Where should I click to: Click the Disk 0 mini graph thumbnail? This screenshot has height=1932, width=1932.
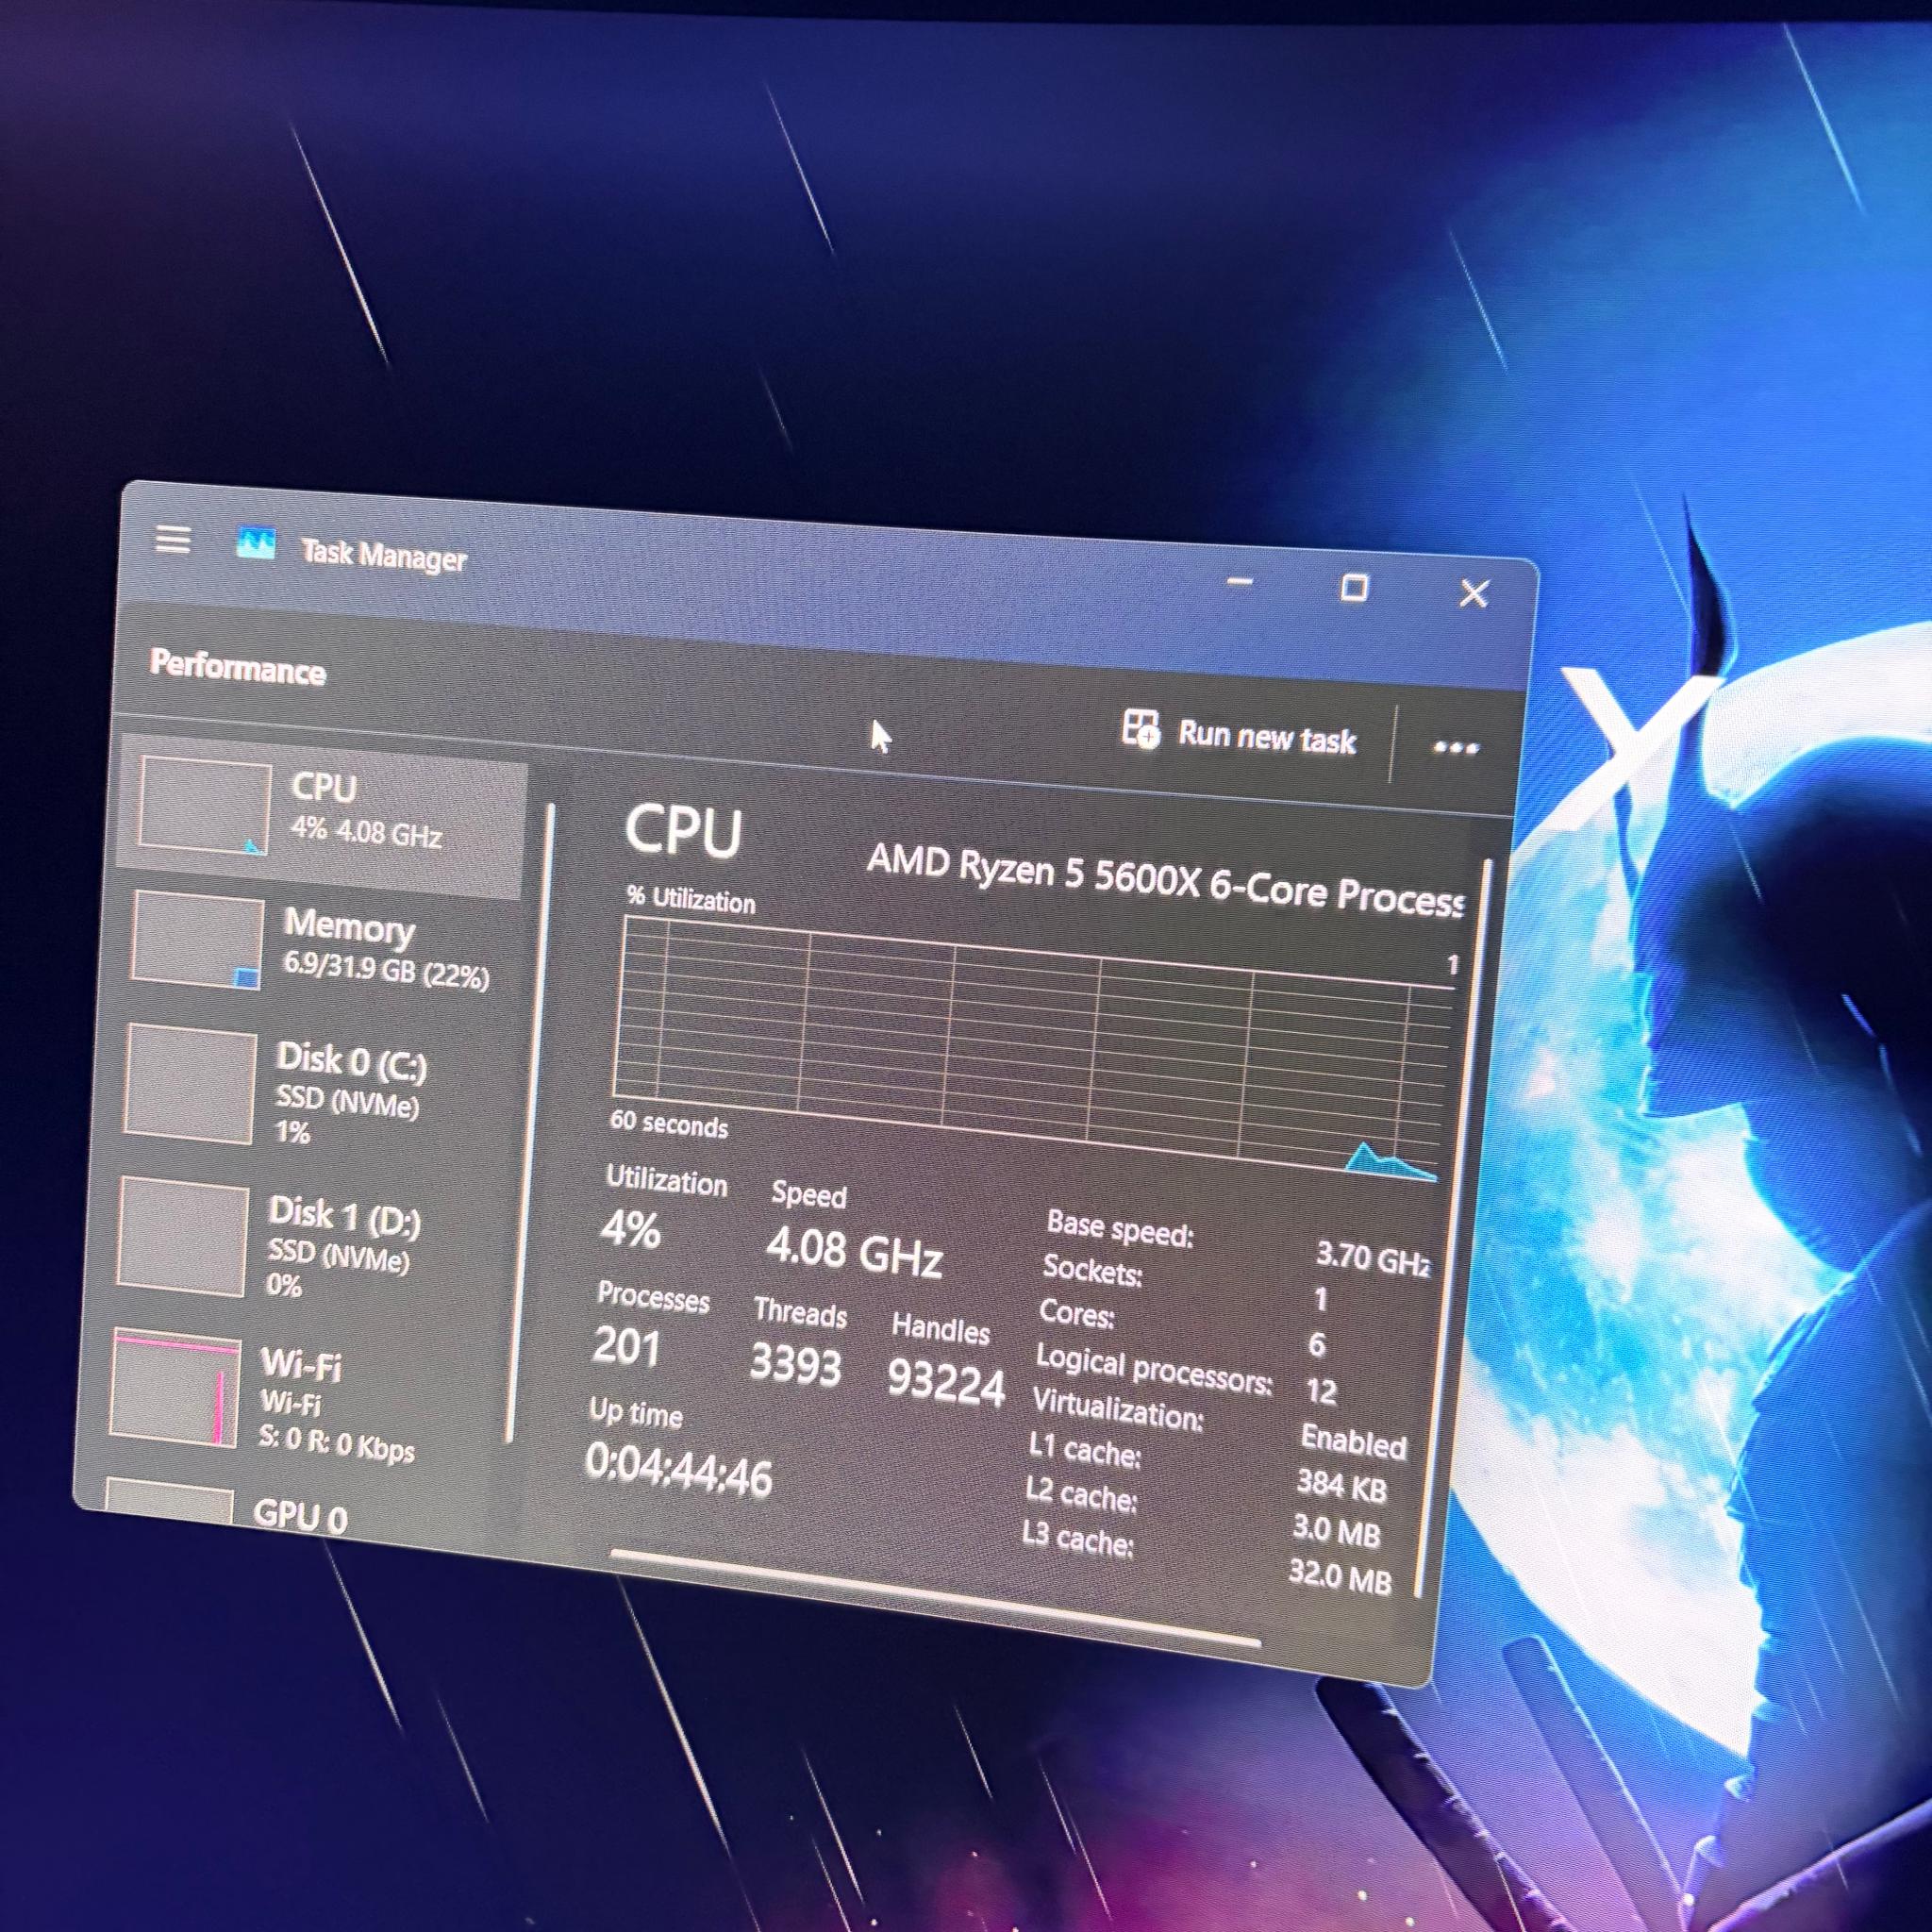190,1084
